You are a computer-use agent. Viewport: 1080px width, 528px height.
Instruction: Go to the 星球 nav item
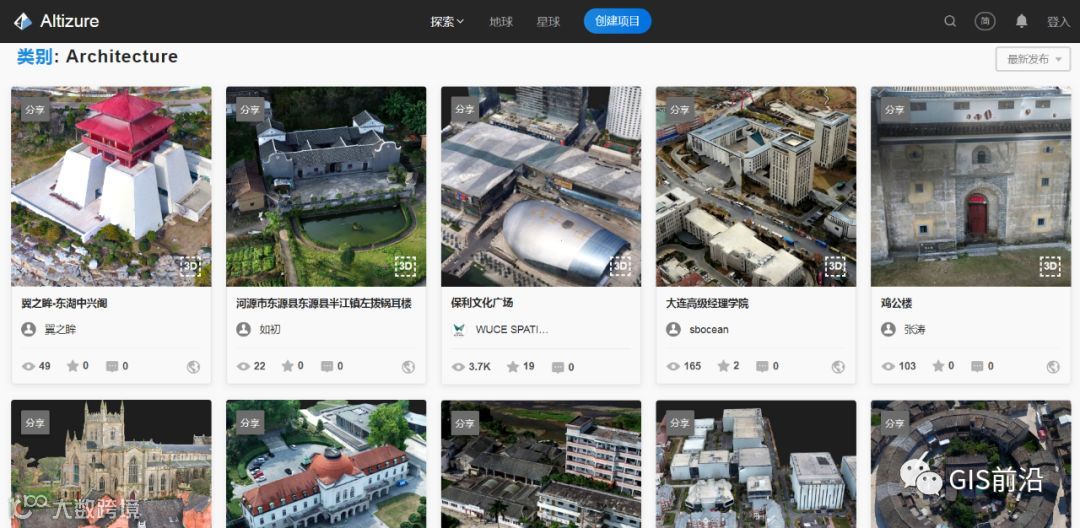pos(548,21)
